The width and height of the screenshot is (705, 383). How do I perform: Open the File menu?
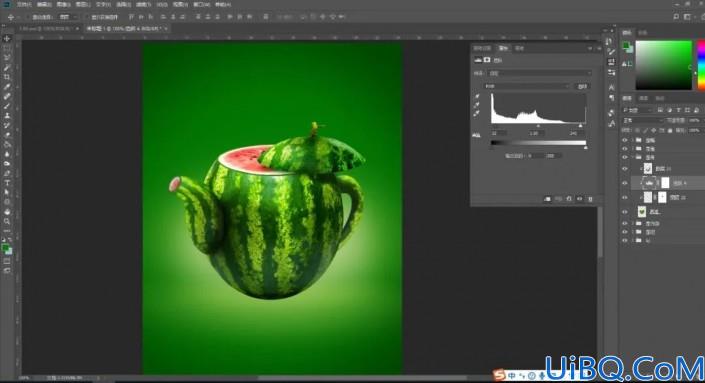point(23,4)
